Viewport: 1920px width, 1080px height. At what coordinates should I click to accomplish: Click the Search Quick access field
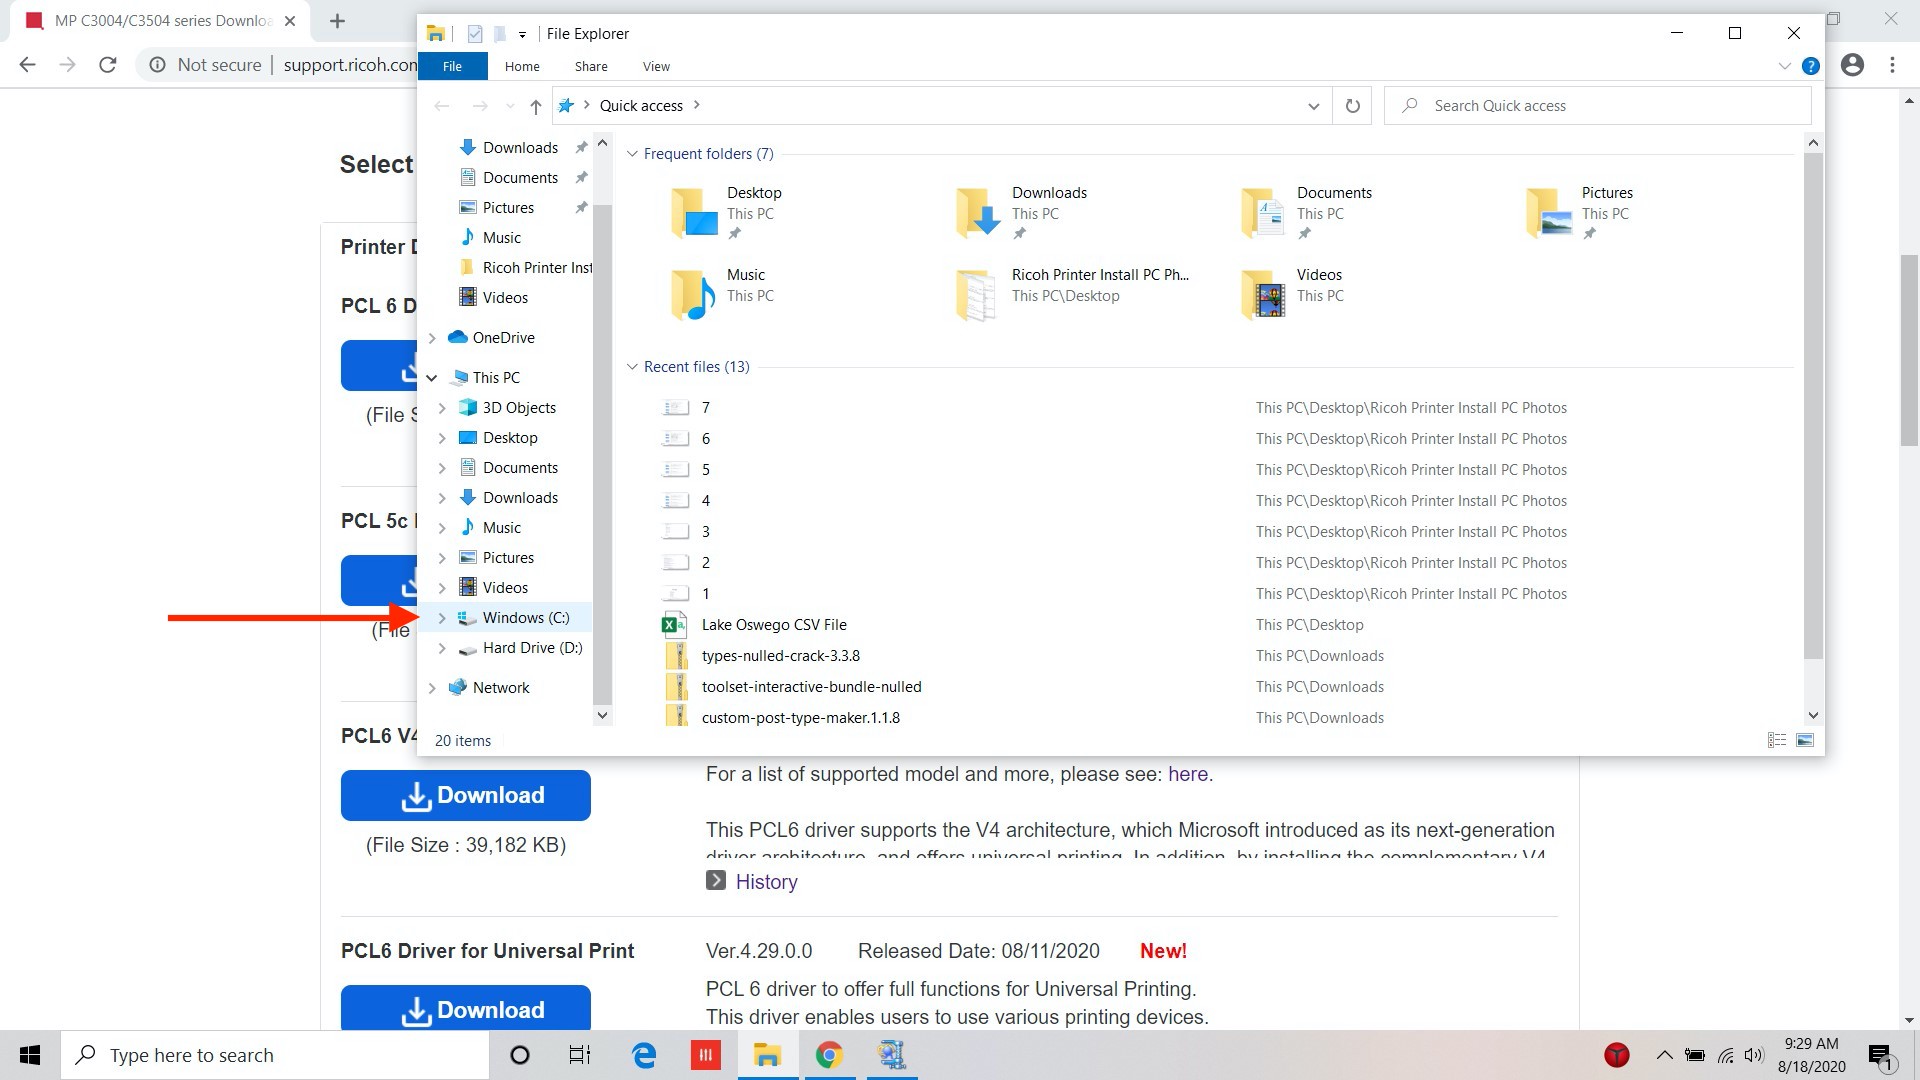[1597, 106]
